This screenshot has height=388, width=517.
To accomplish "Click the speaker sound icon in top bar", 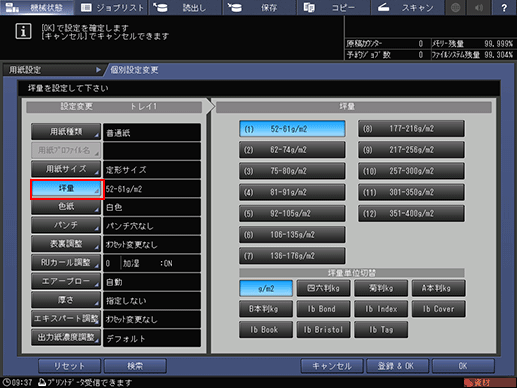I will tap(479, 7).
